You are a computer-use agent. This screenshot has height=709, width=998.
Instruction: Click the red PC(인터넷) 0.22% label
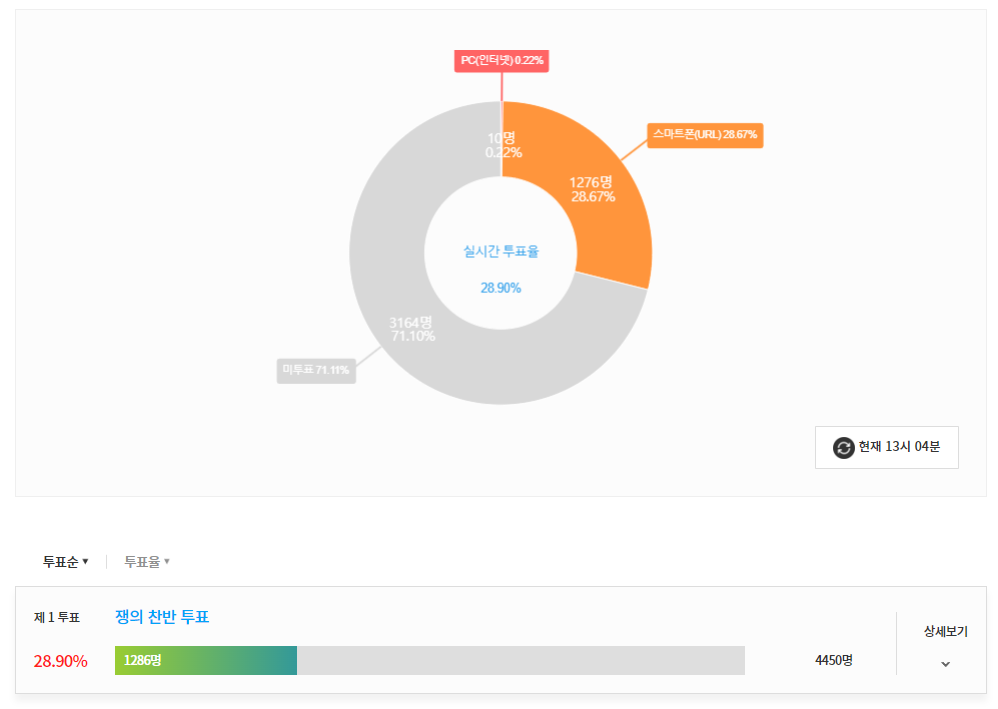point(502,61)
